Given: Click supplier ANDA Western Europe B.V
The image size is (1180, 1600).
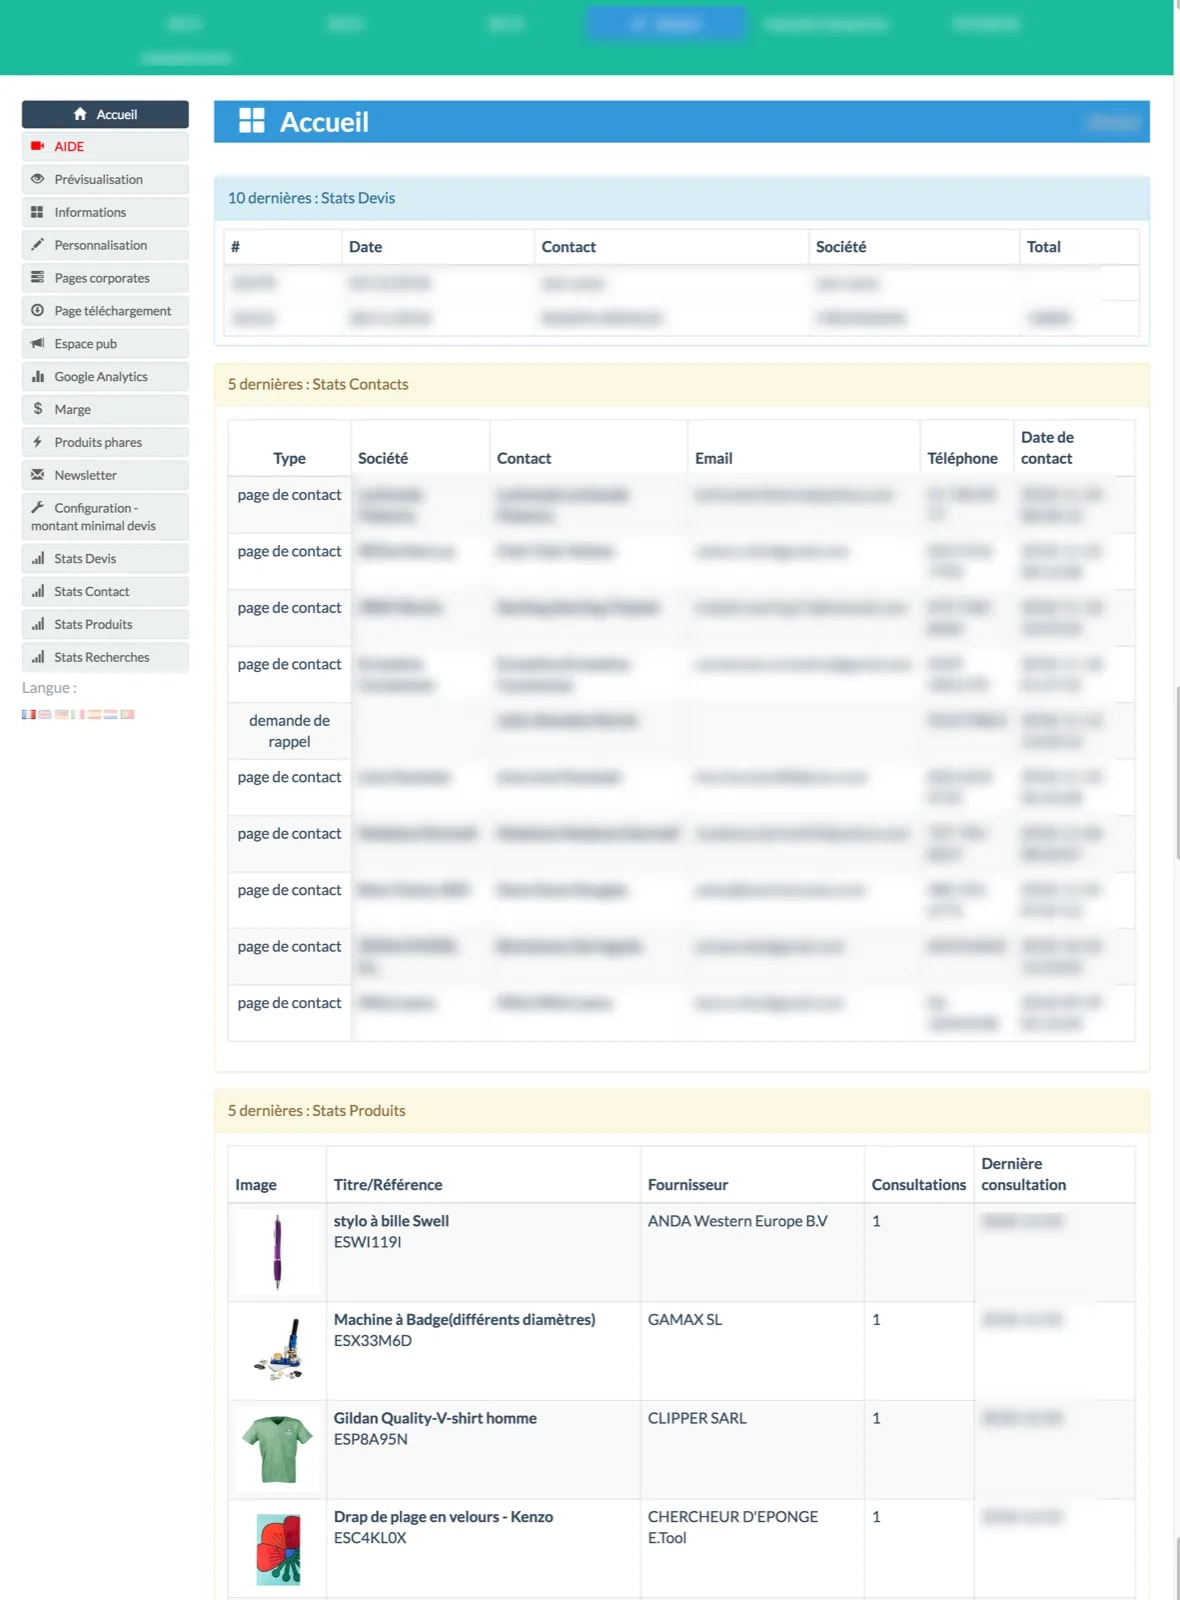Looking at the screenshot, I should (738, 1221).
